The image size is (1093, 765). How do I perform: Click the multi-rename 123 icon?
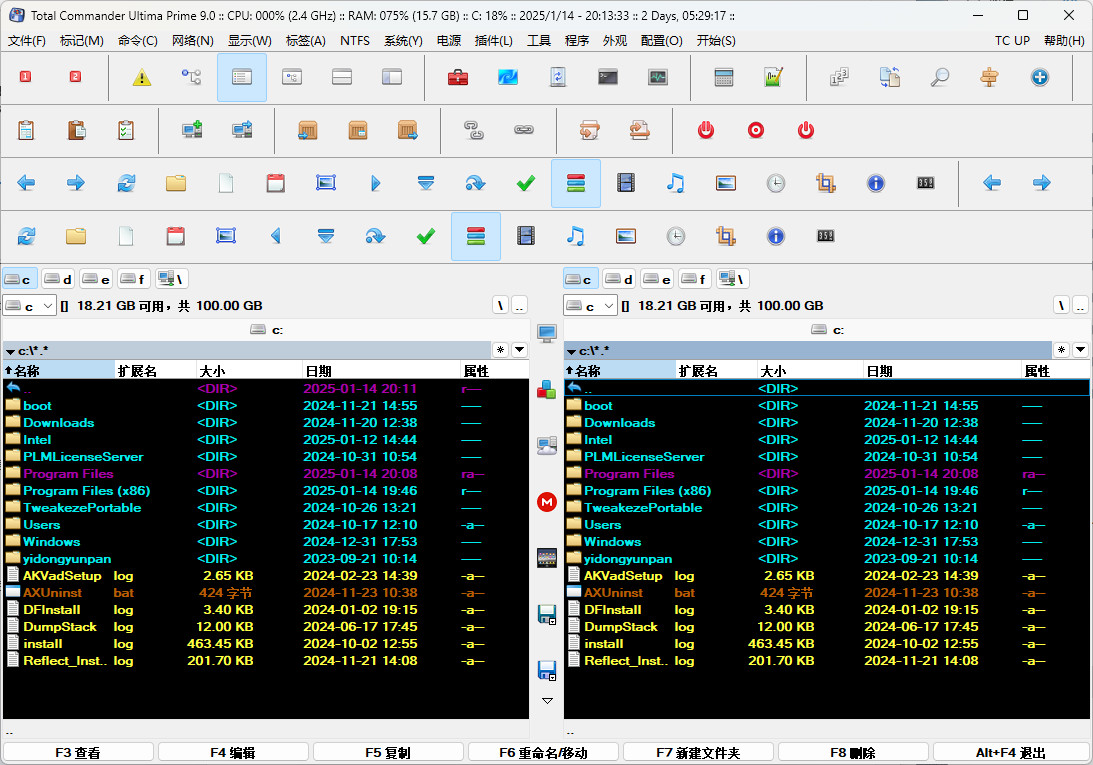pos(839,77)
